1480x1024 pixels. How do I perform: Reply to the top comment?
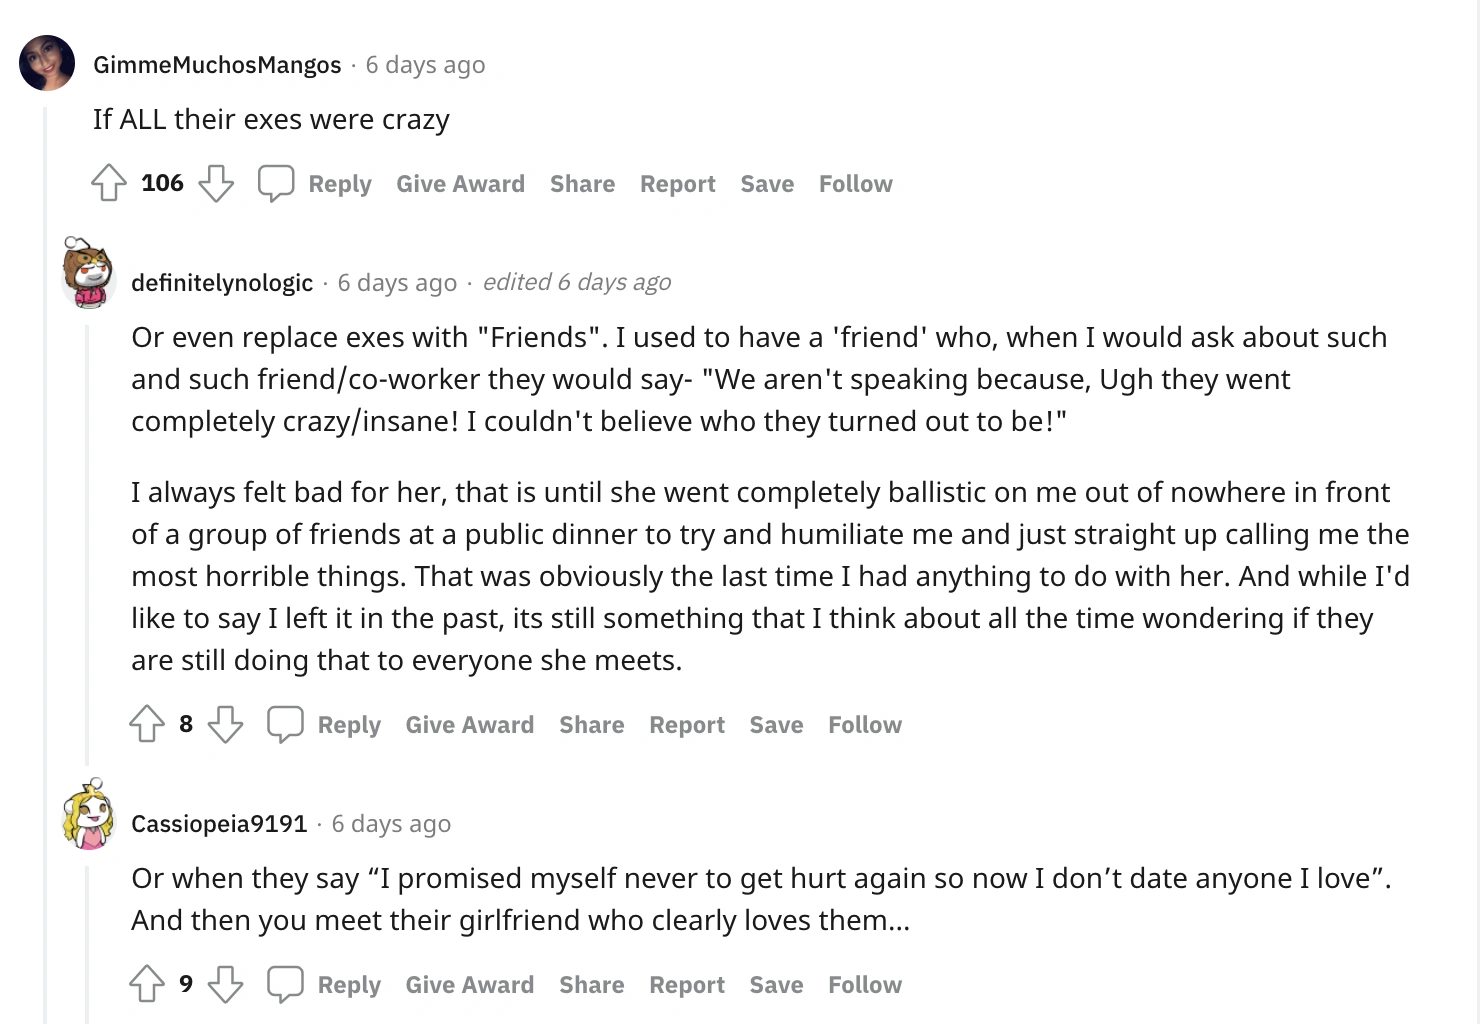coord(339,184)
